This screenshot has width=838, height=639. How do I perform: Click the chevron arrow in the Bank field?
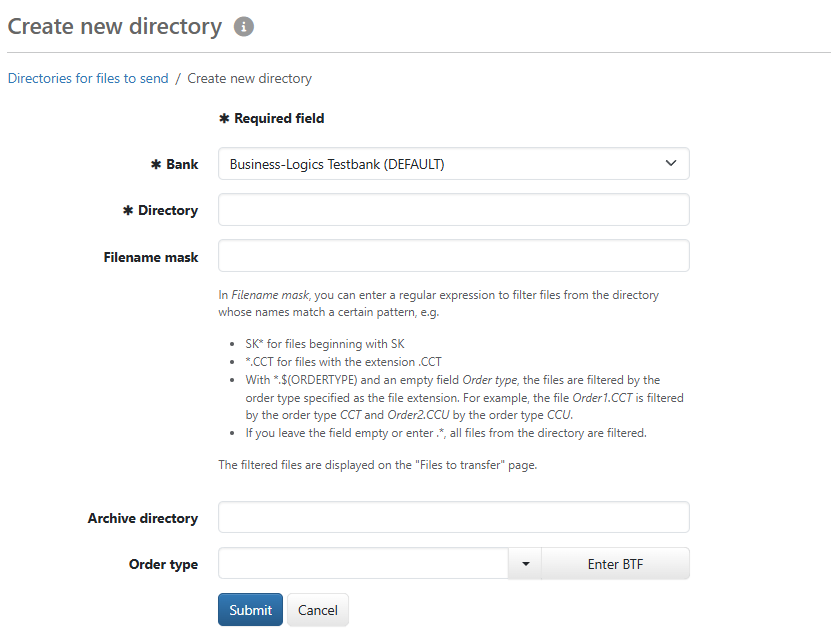tap(671, 164)
